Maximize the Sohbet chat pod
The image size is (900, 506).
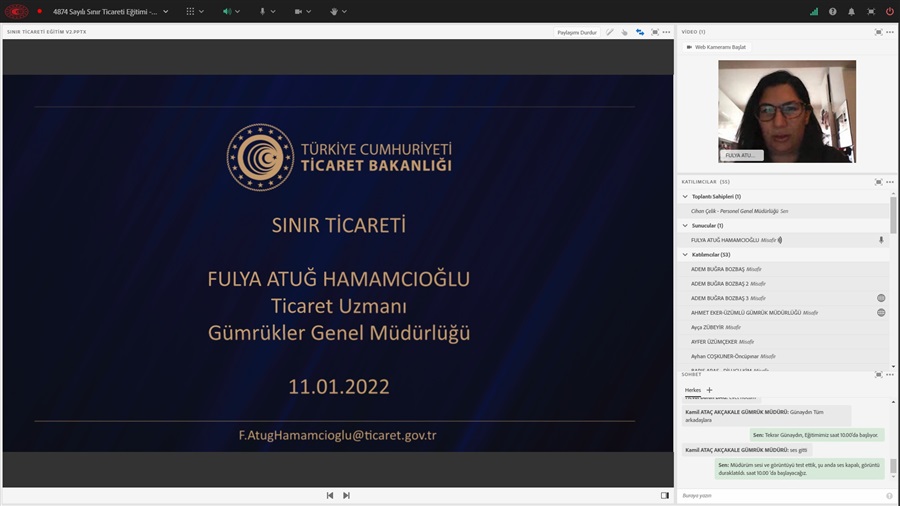[878, 375]
